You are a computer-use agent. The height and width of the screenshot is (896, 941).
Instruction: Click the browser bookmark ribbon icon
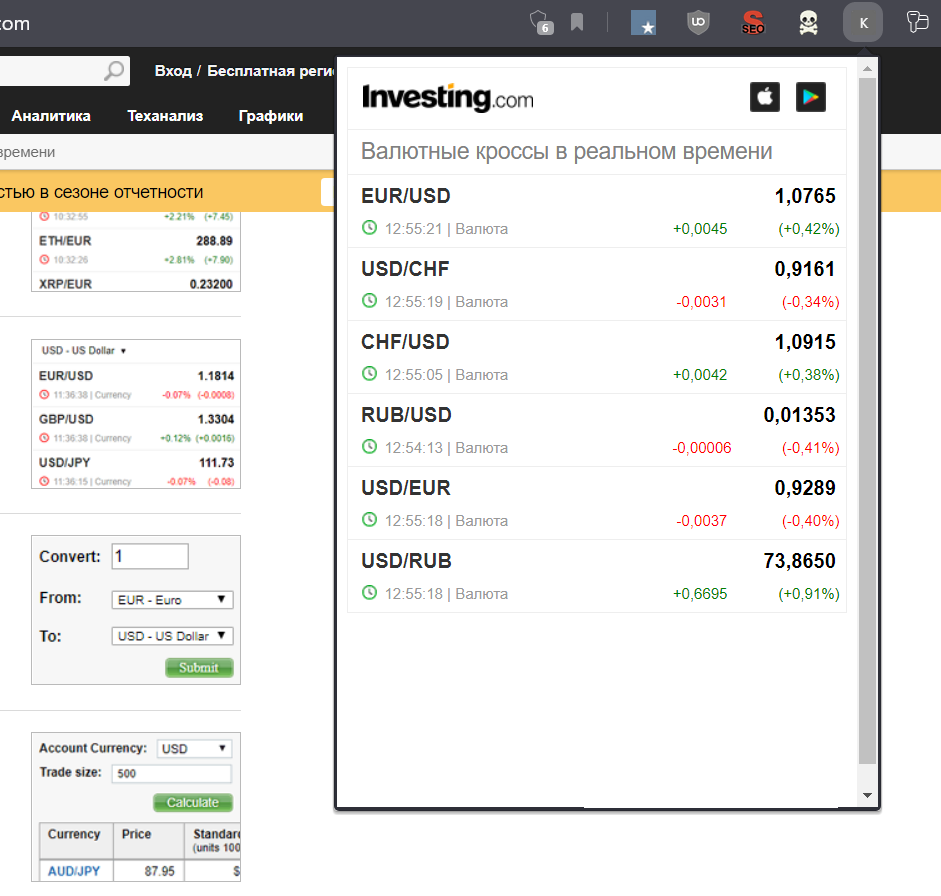[577, 22]
